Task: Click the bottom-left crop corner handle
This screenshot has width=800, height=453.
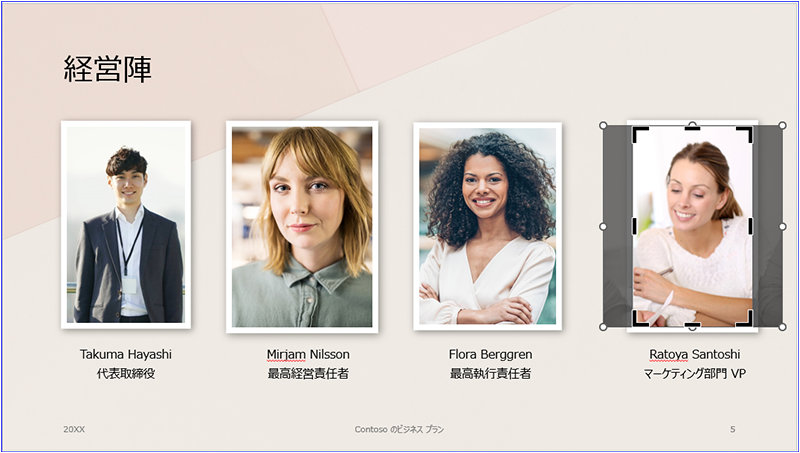Action: tap(639, 319)
